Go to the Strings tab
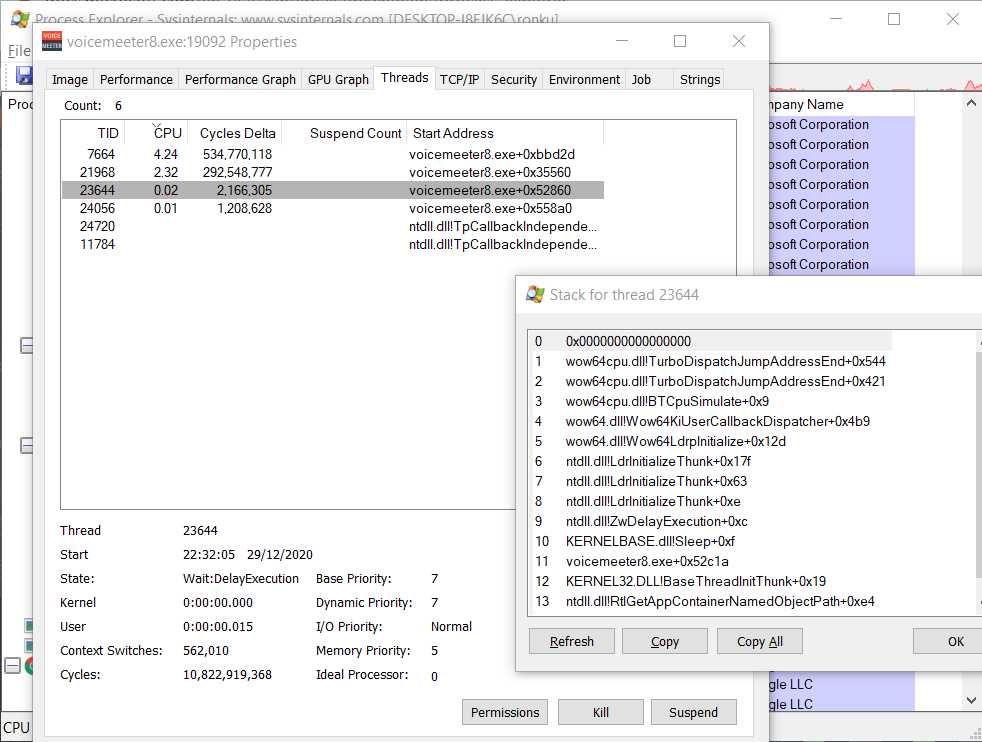 coord(699,80)
